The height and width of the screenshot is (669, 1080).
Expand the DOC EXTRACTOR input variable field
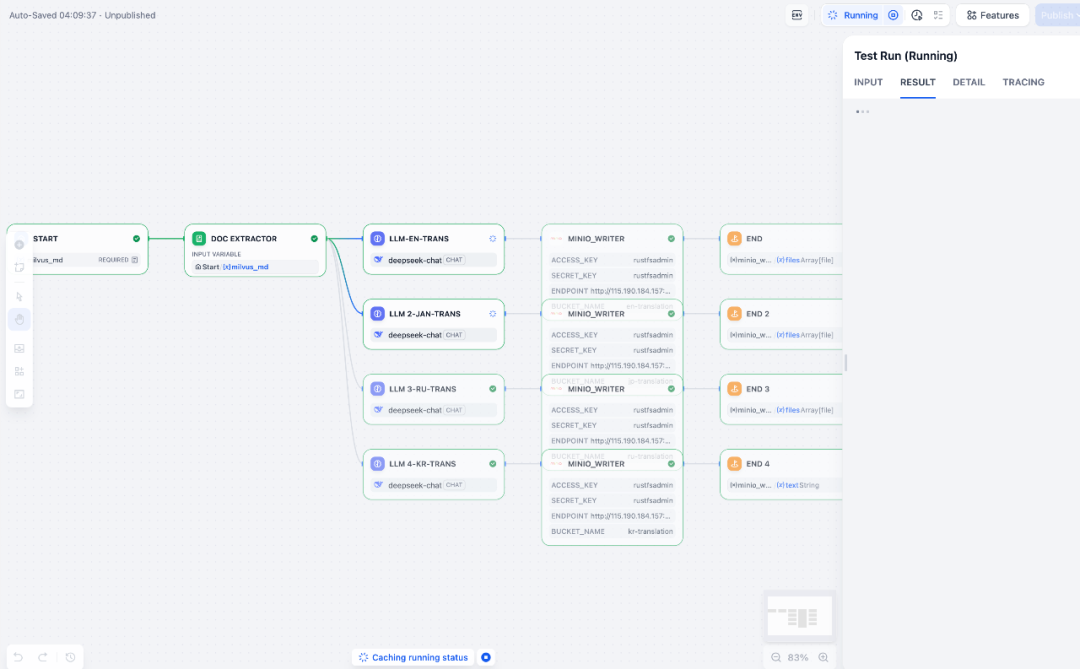tap(255, 267)
